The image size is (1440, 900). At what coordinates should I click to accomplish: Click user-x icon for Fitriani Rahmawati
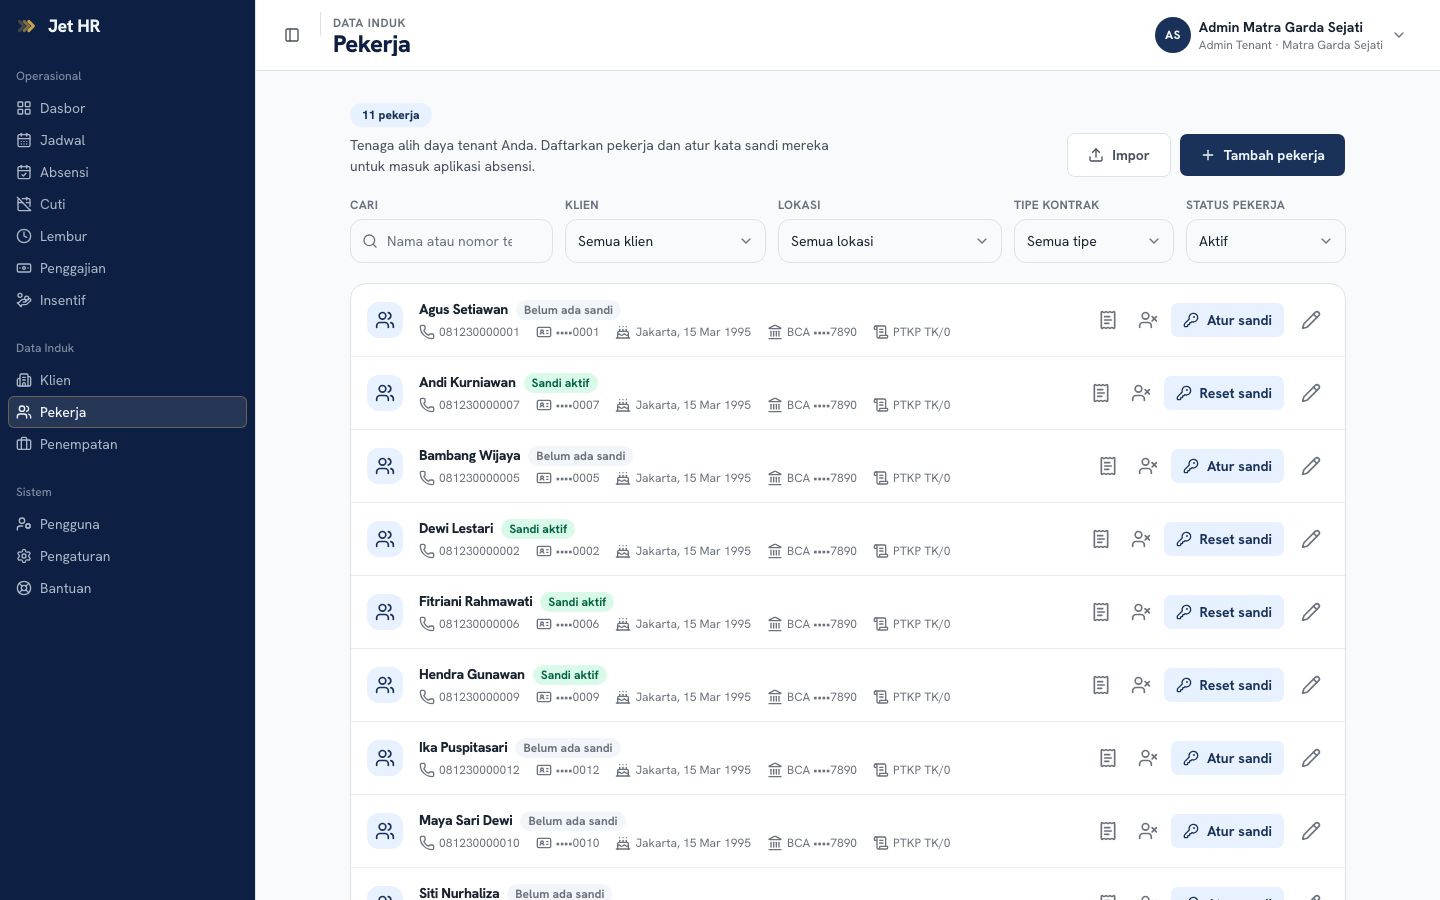pos(1141,612)
